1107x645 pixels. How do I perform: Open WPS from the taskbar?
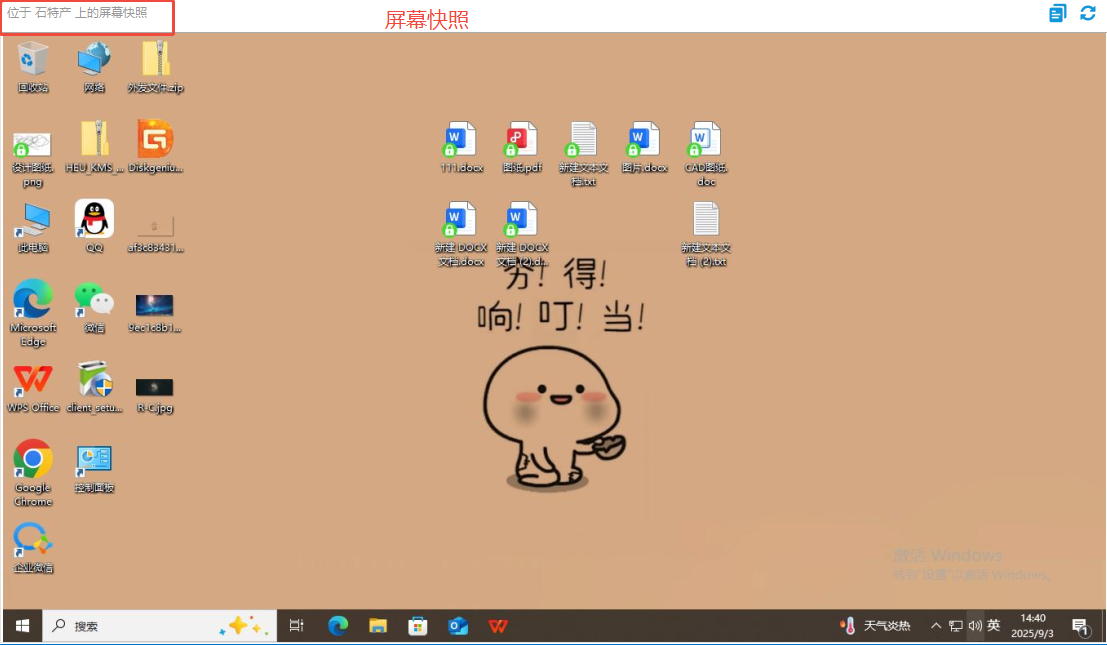pyautogui.click(x=498, y=626)
